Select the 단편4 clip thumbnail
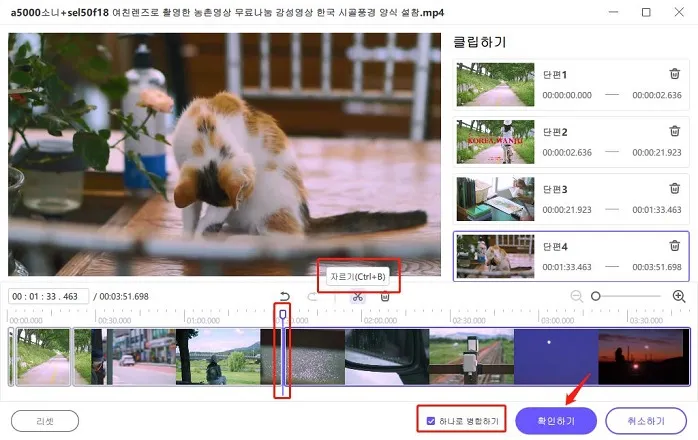Image resolution: width=698 pixels, height=440 pixels. pos(495,257)
